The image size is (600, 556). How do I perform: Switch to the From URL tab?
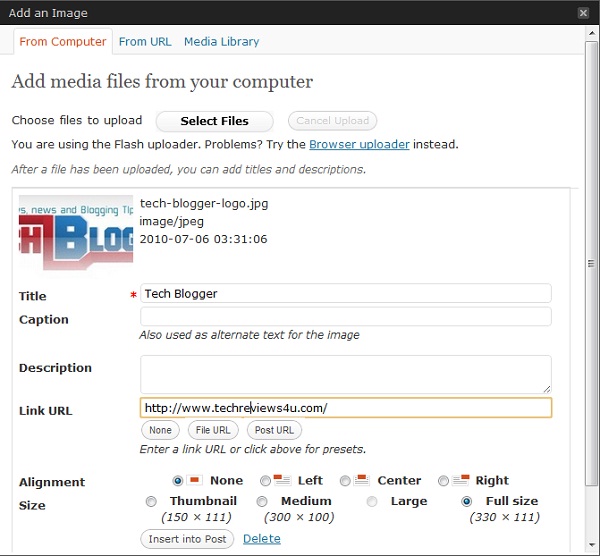145,41
